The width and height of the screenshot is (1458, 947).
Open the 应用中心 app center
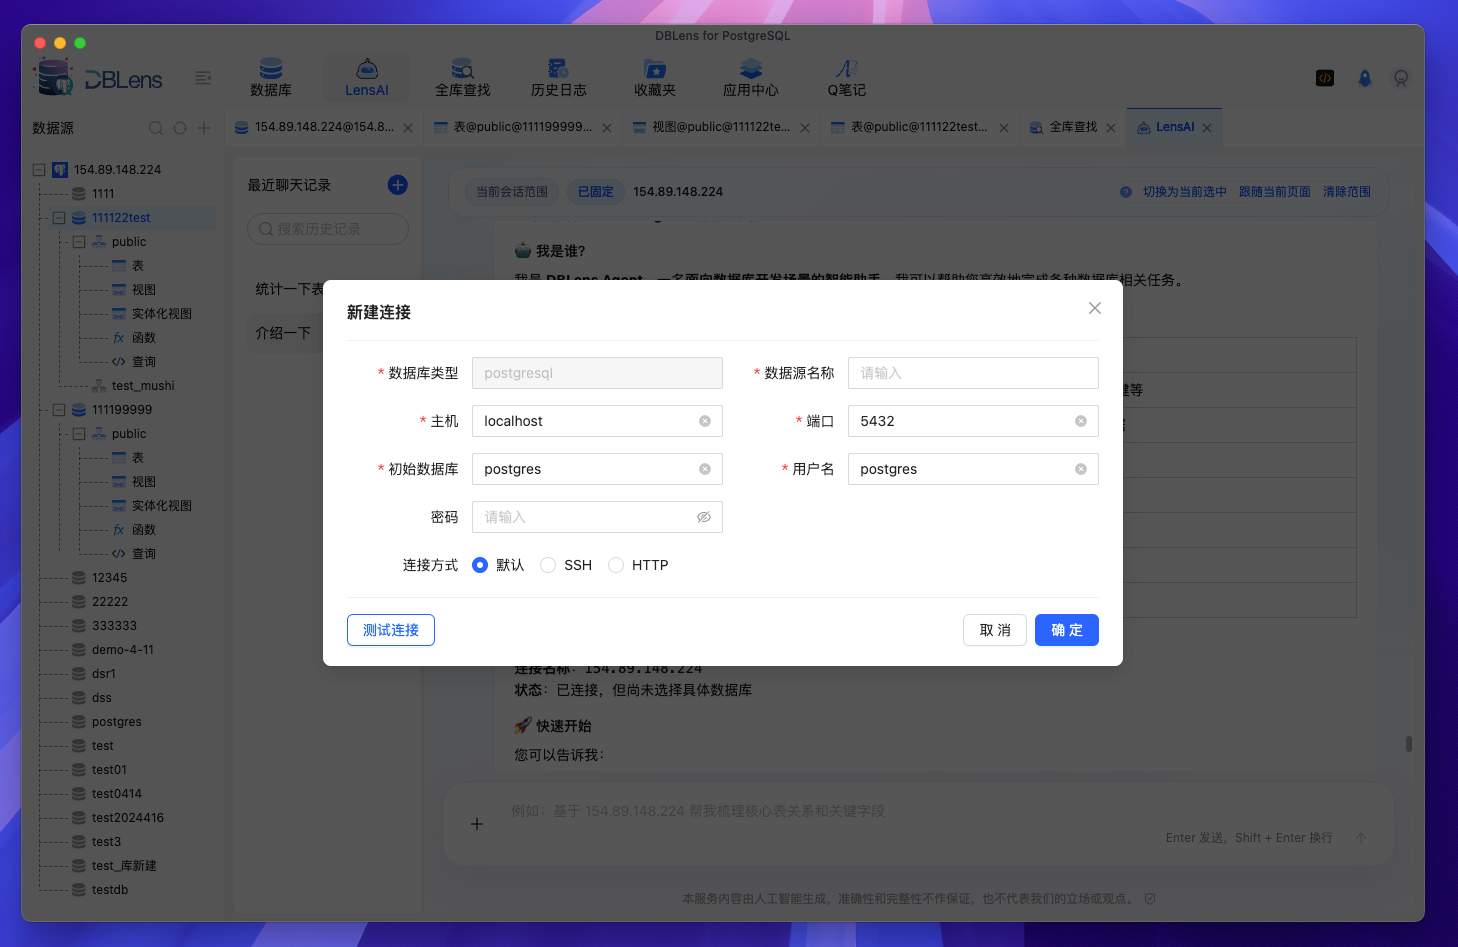pyautogui.click(x=750, y=77)
